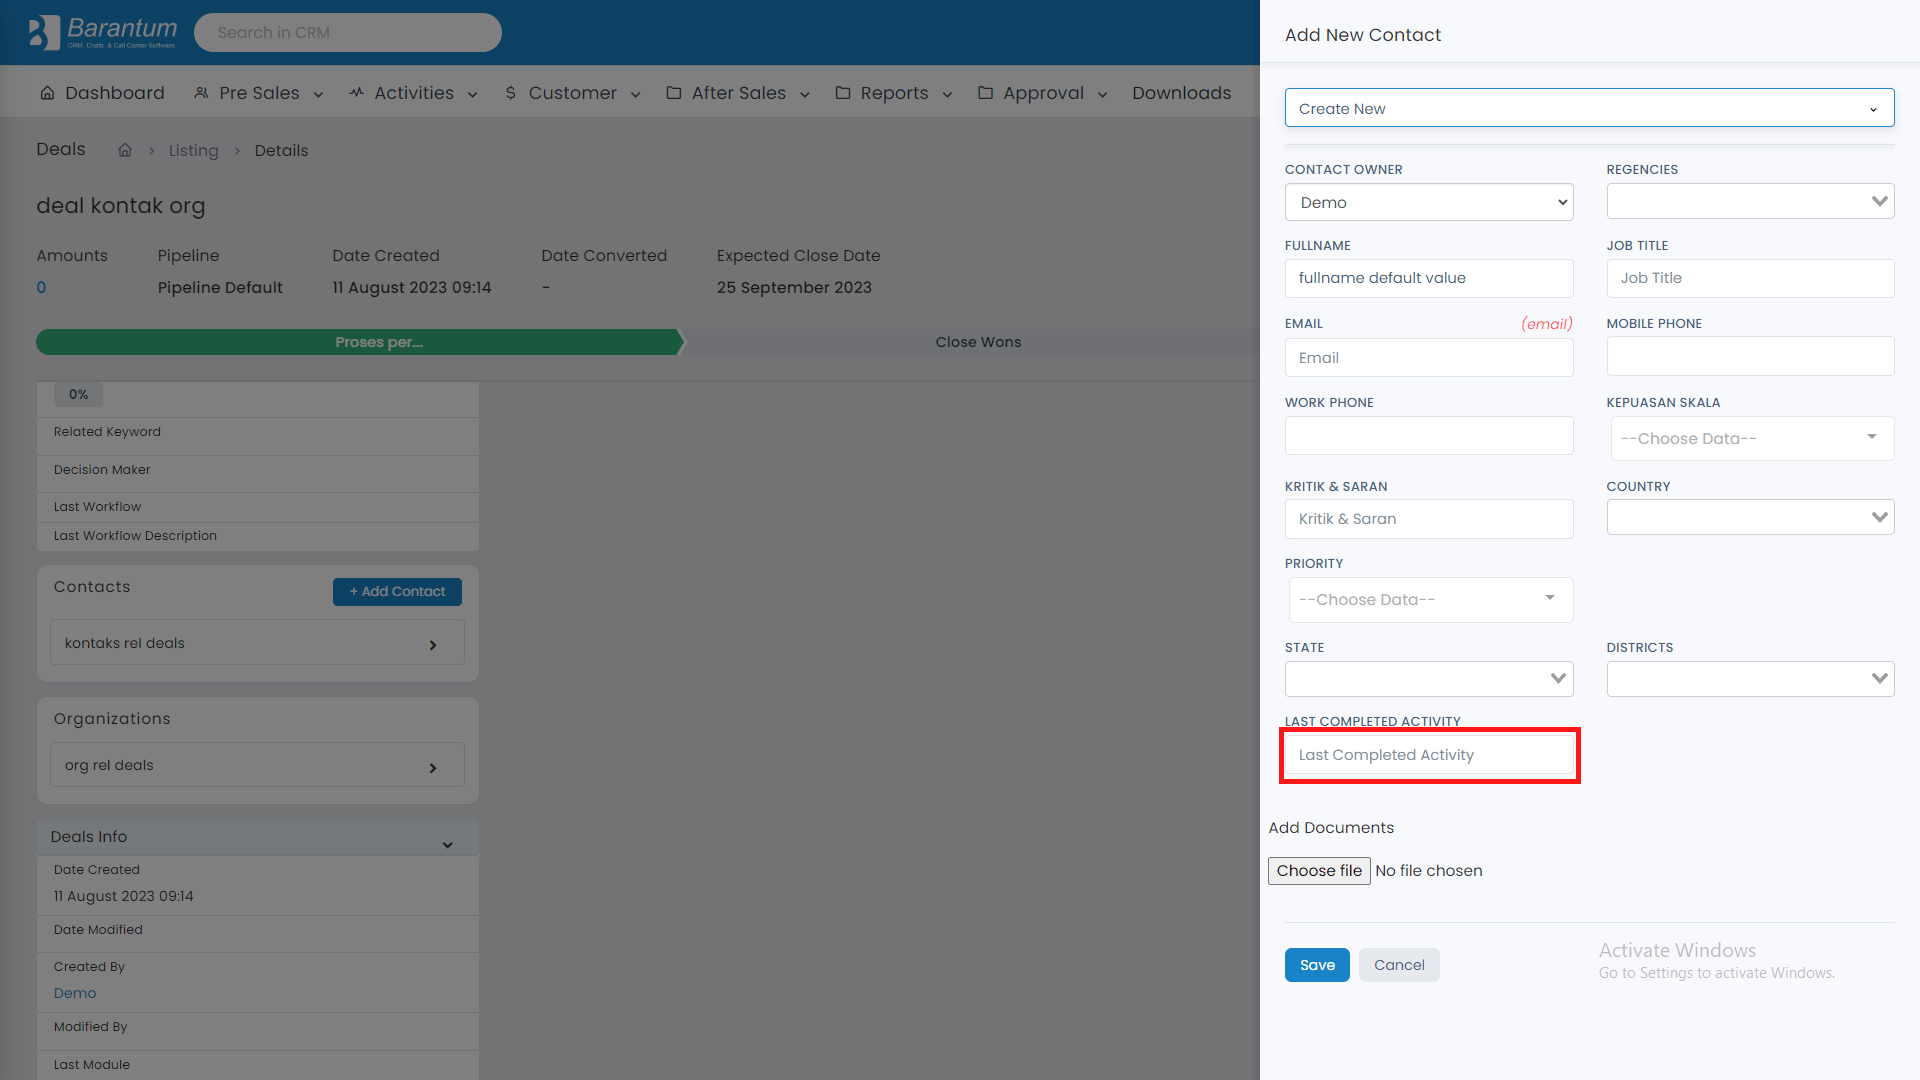Go to the Downloads page
The width and height of the screenshot is (1920, 1080).
(1181, 93)
